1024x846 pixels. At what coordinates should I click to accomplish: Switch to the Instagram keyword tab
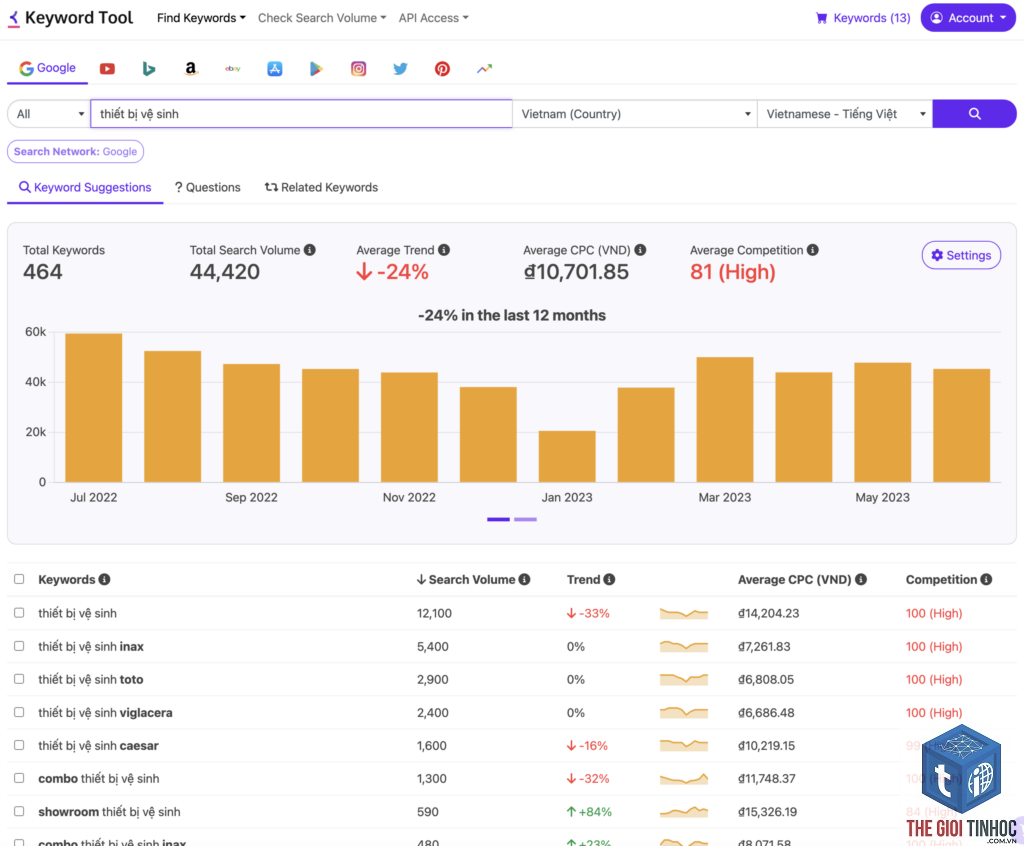click(x=359, y=69)
